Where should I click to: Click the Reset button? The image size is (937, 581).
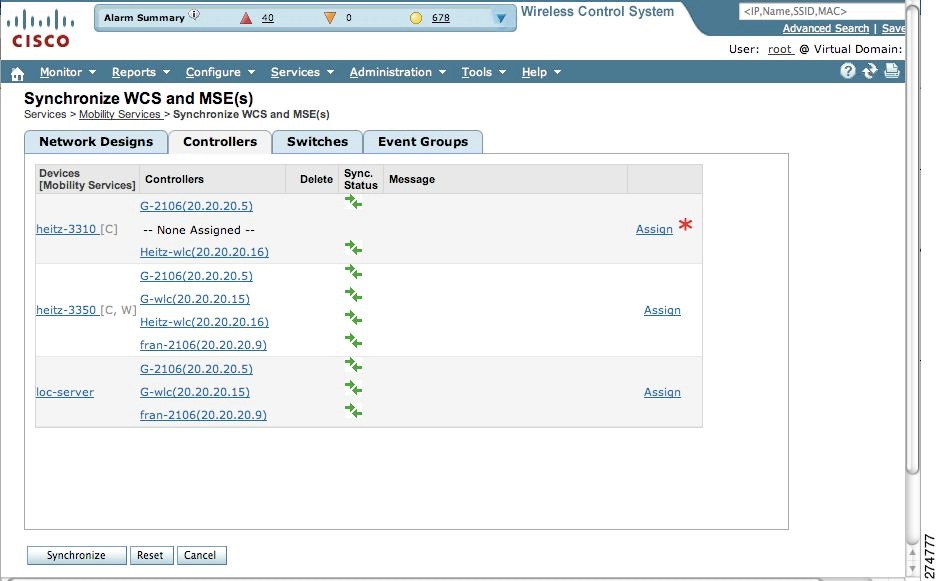tap(150, 555)
